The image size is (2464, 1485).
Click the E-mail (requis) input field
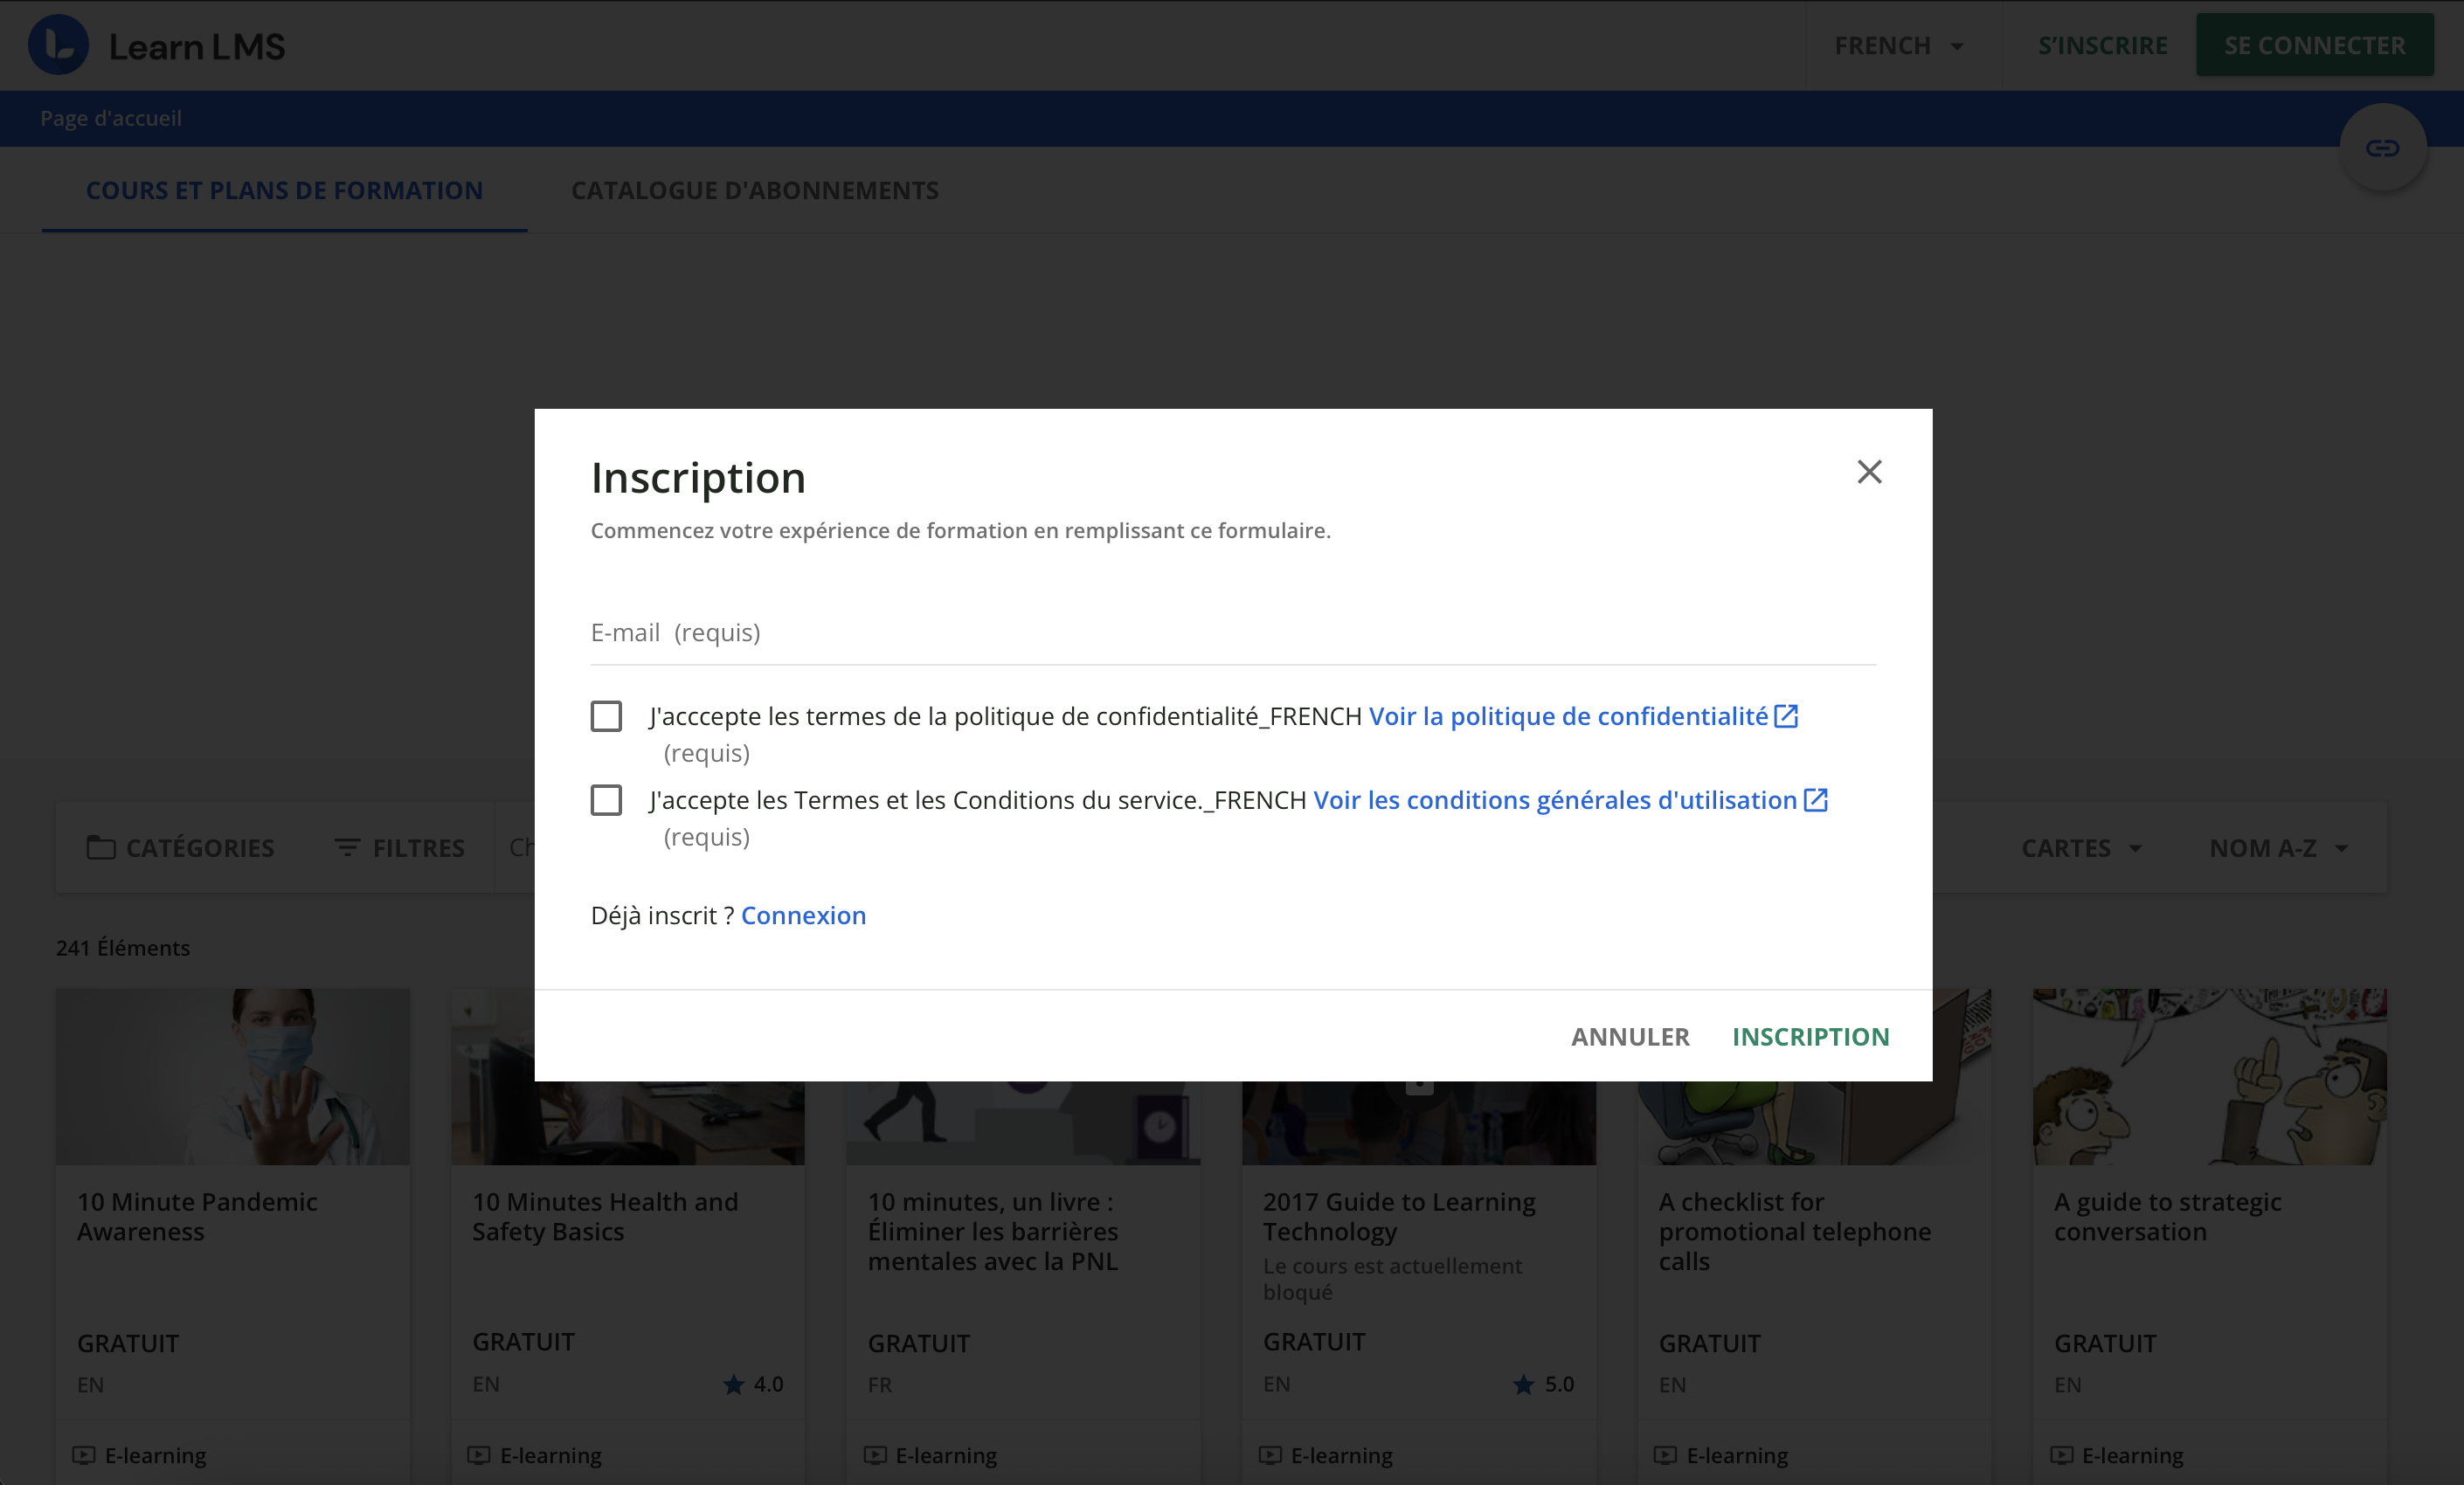[1233, 632]
